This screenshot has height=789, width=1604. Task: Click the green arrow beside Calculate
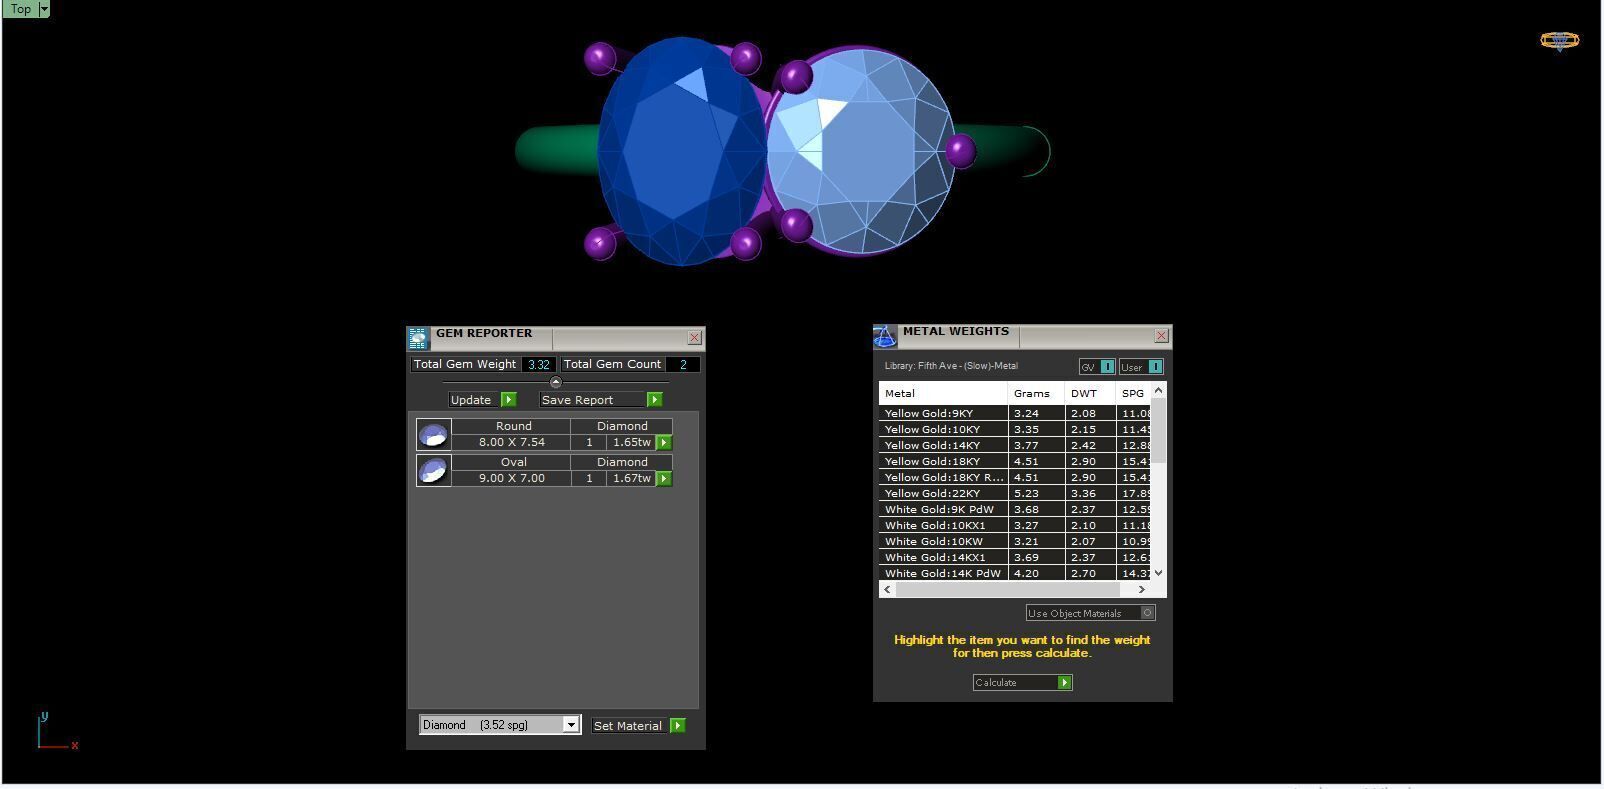click(1064, 683)
